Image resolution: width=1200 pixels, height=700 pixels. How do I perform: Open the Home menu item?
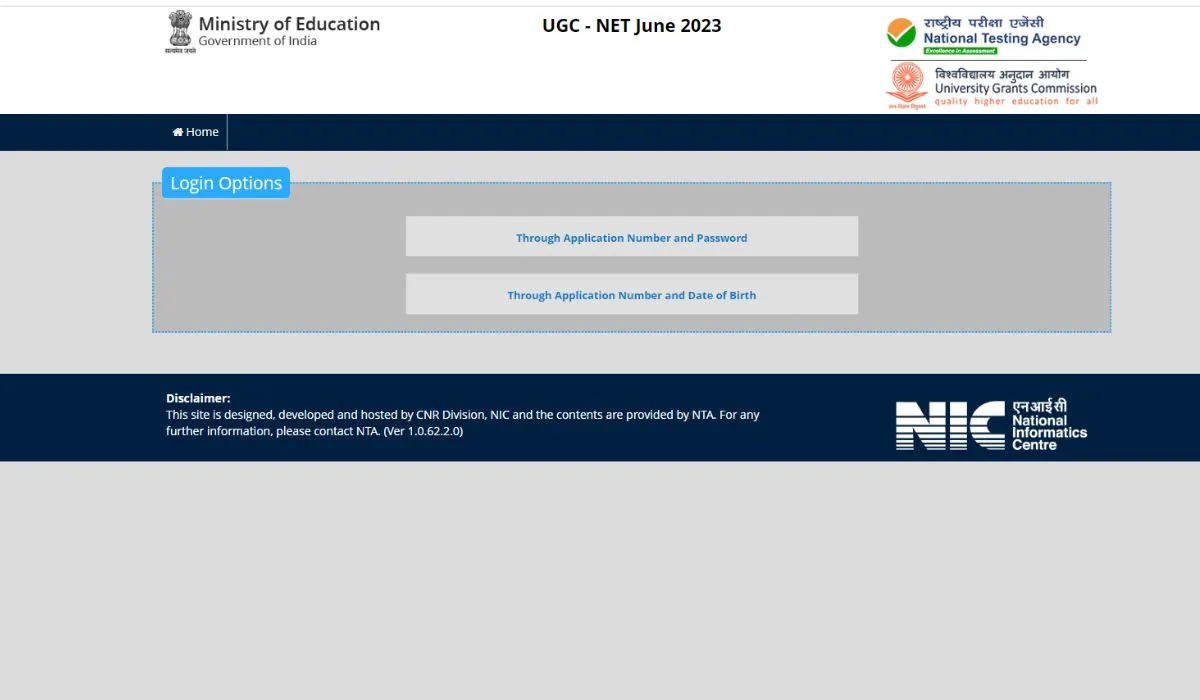click(196, 132)
